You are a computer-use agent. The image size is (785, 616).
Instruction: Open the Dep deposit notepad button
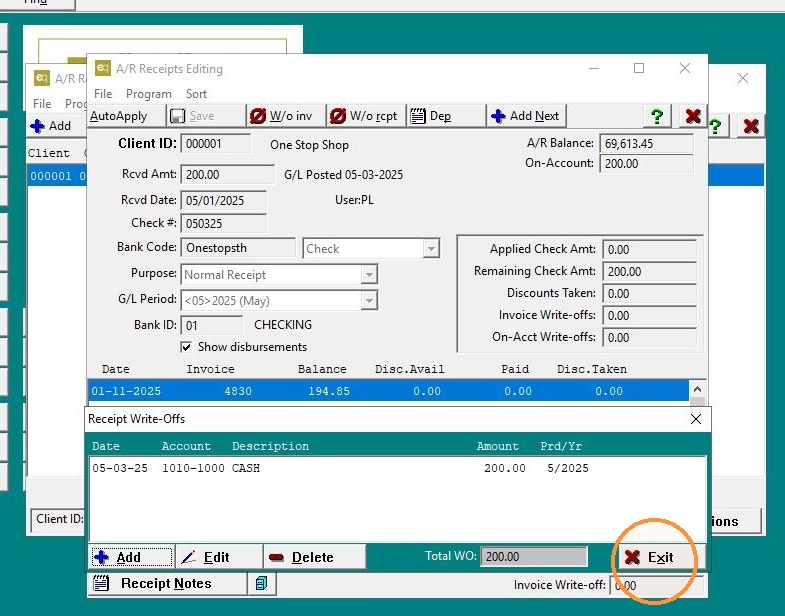tap(447, 116)
